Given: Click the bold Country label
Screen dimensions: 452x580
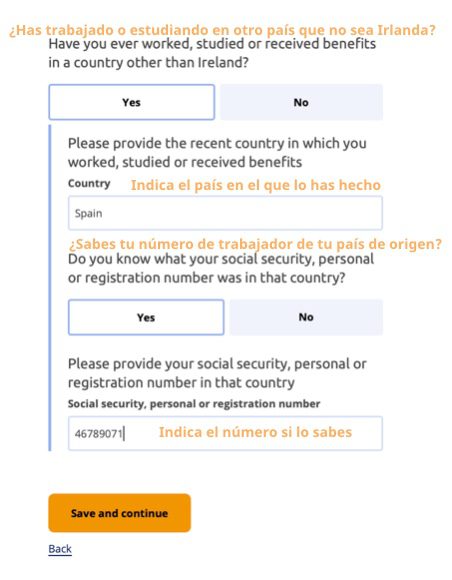Looking at the screenshot, I should (89, 183).
